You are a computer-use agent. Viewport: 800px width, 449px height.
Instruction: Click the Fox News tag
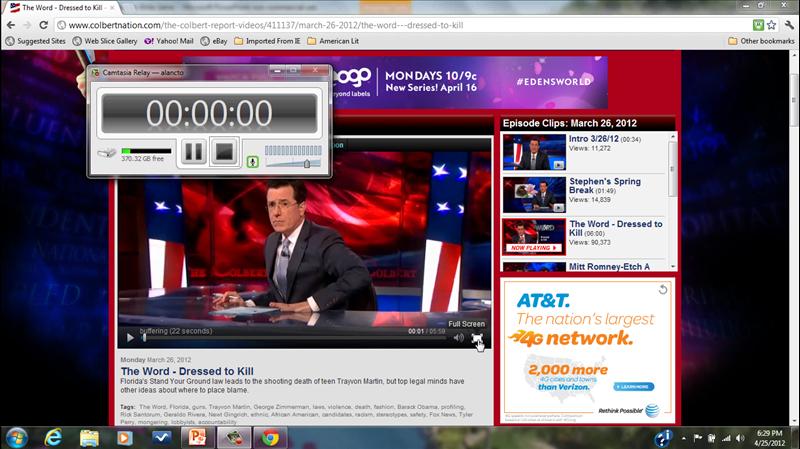(x=442, y=414)
